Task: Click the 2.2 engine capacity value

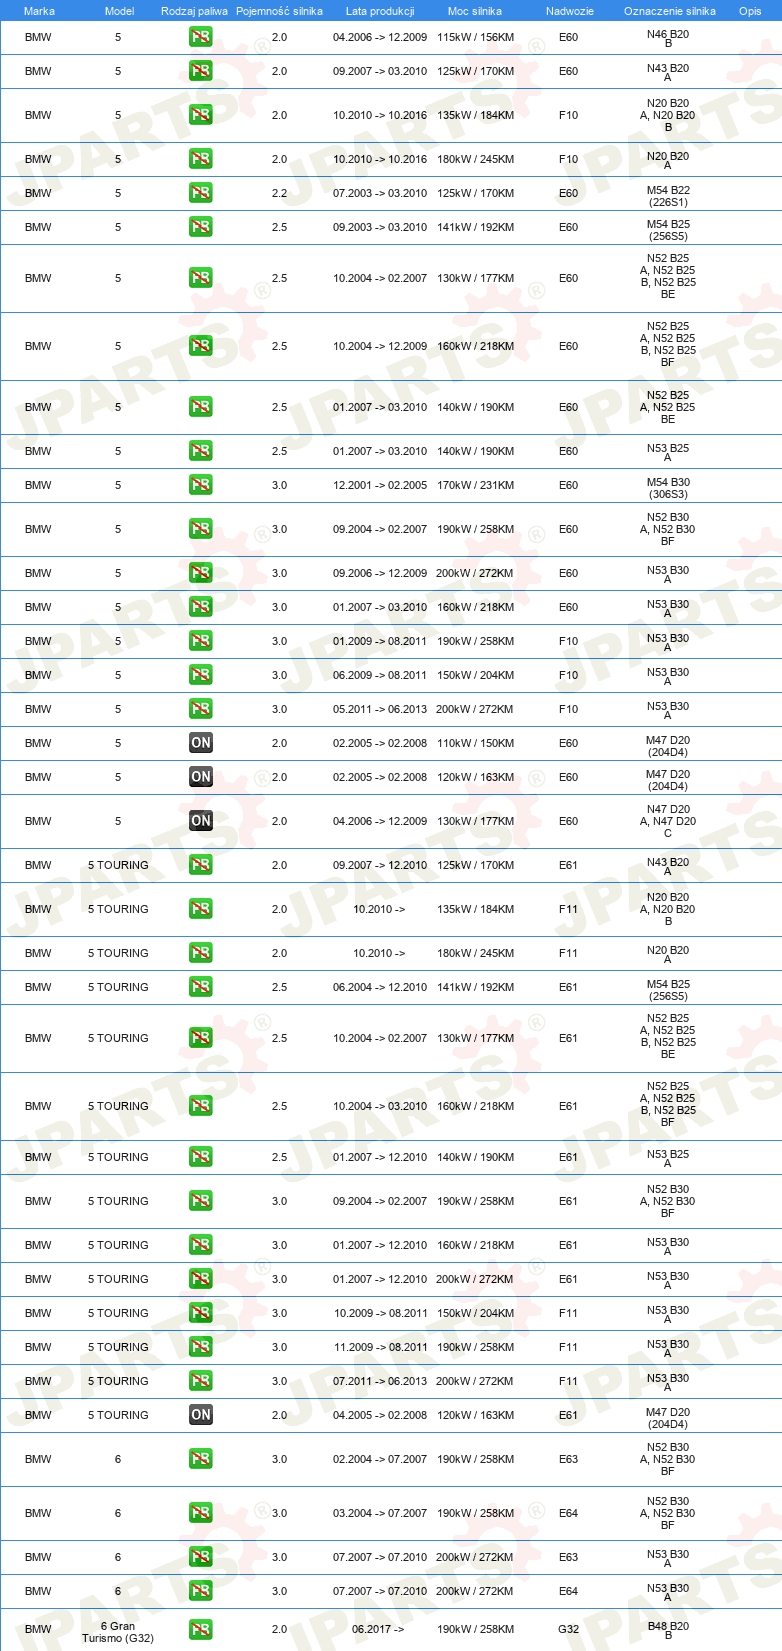Action: tap(279, 193)
